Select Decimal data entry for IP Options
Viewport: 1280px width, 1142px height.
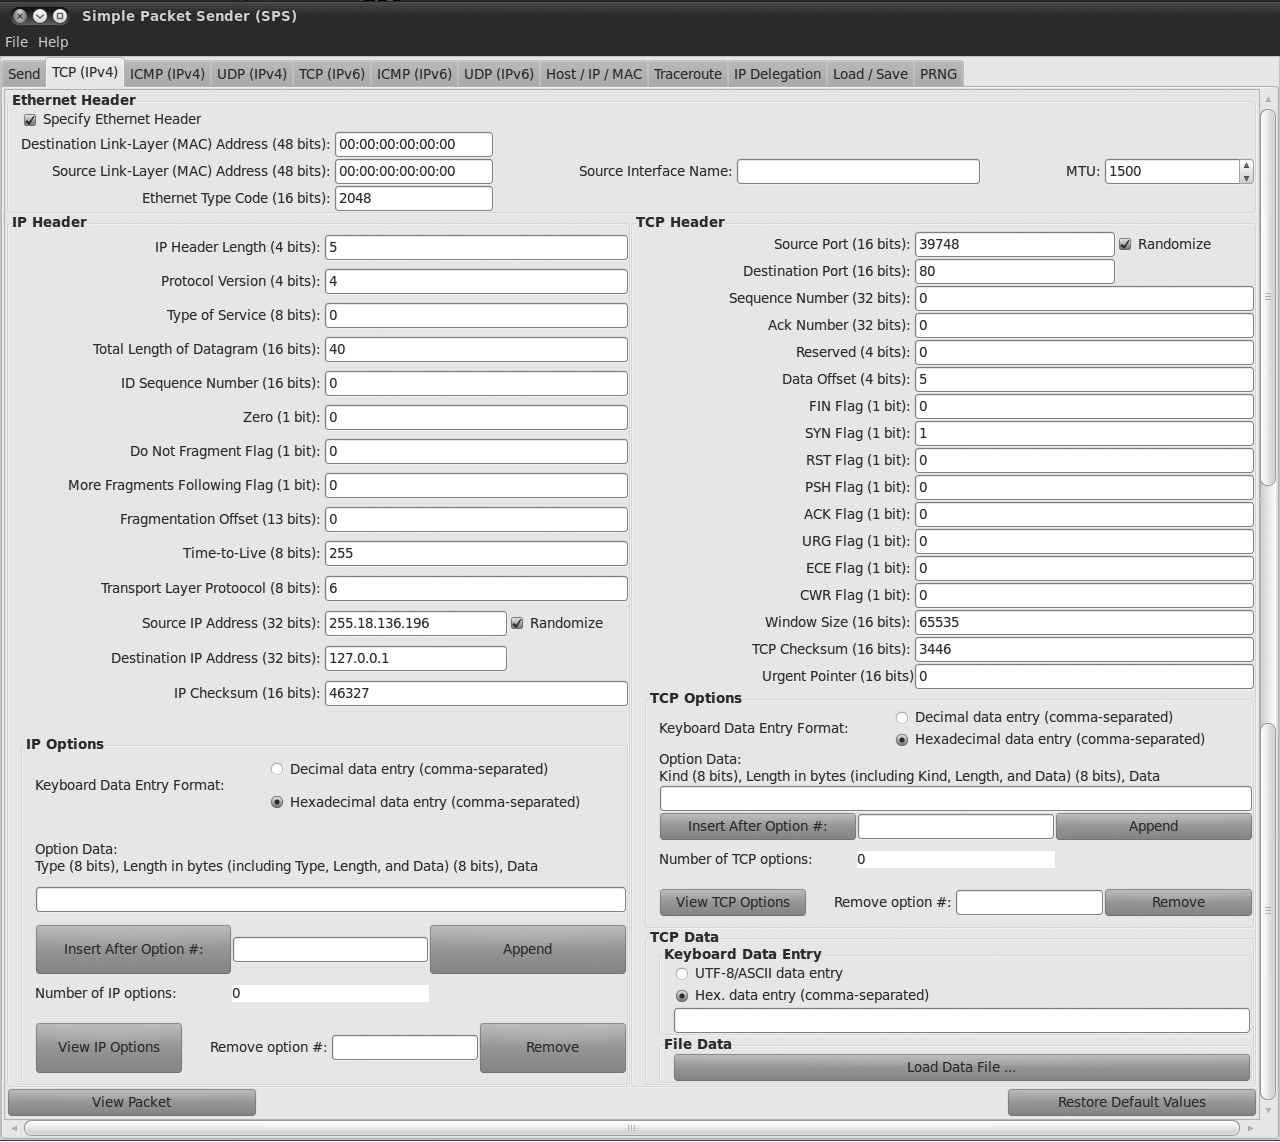pyautogui.click(x=277, y=769)
